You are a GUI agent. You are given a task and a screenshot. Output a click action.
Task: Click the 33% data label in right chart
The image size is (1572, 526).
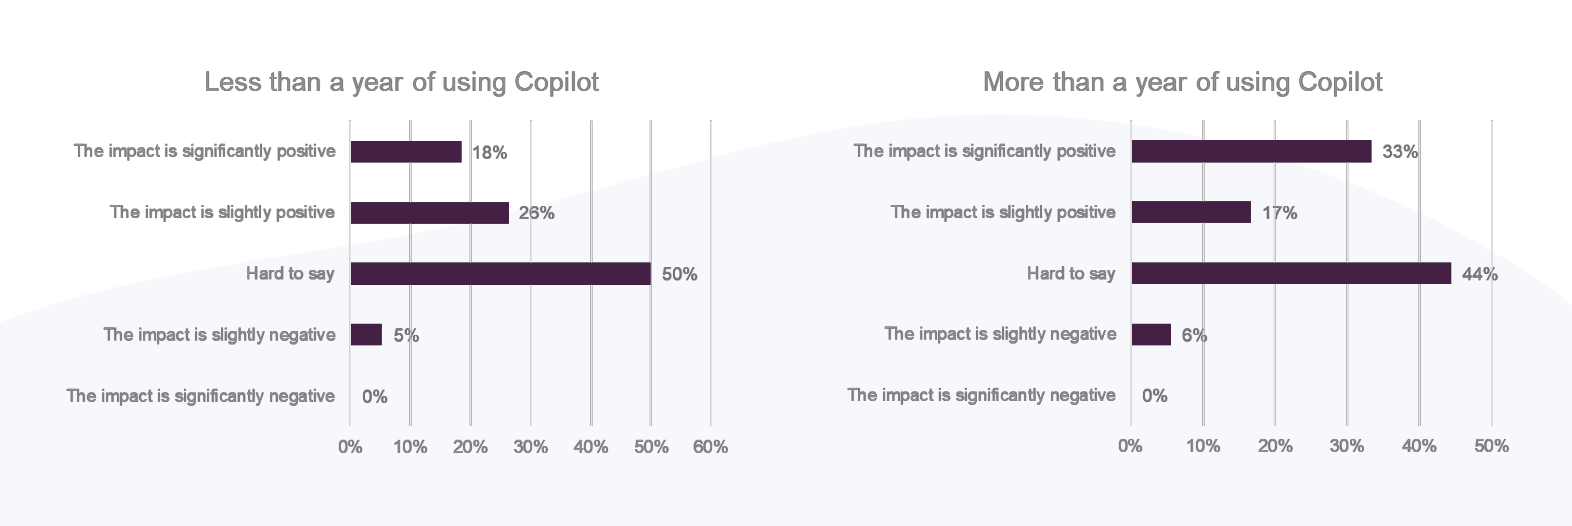click(1400, 152)
